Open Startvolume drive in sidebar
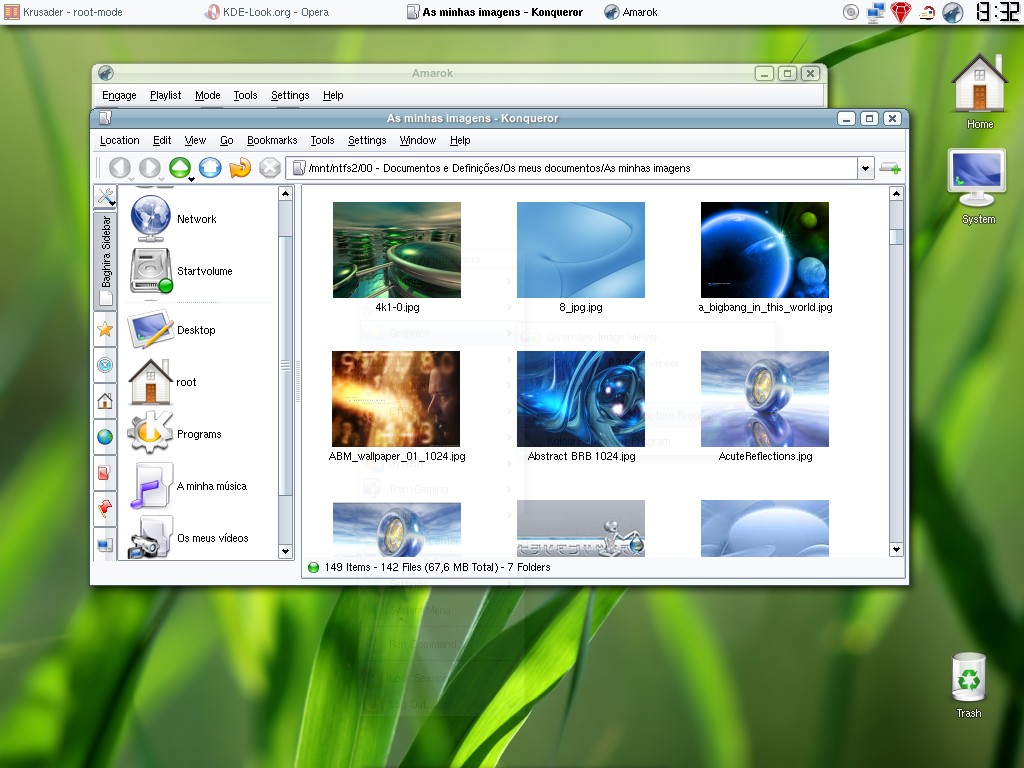This screenshot has height=768, width=1024. coord(182,271)
